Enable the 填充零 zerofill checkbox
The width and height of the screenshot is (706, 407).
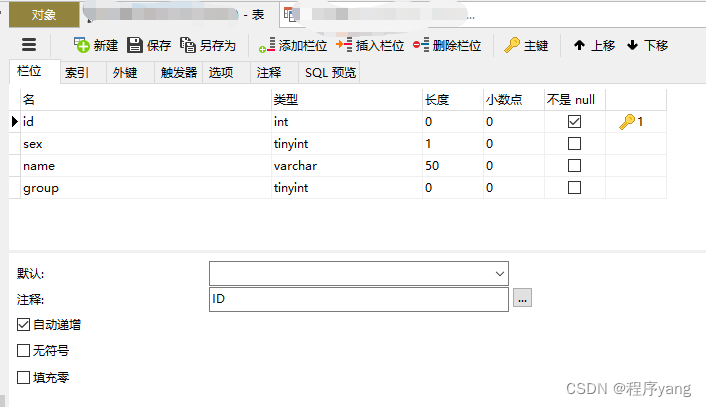pyautogui.click(x=23, y=377)
